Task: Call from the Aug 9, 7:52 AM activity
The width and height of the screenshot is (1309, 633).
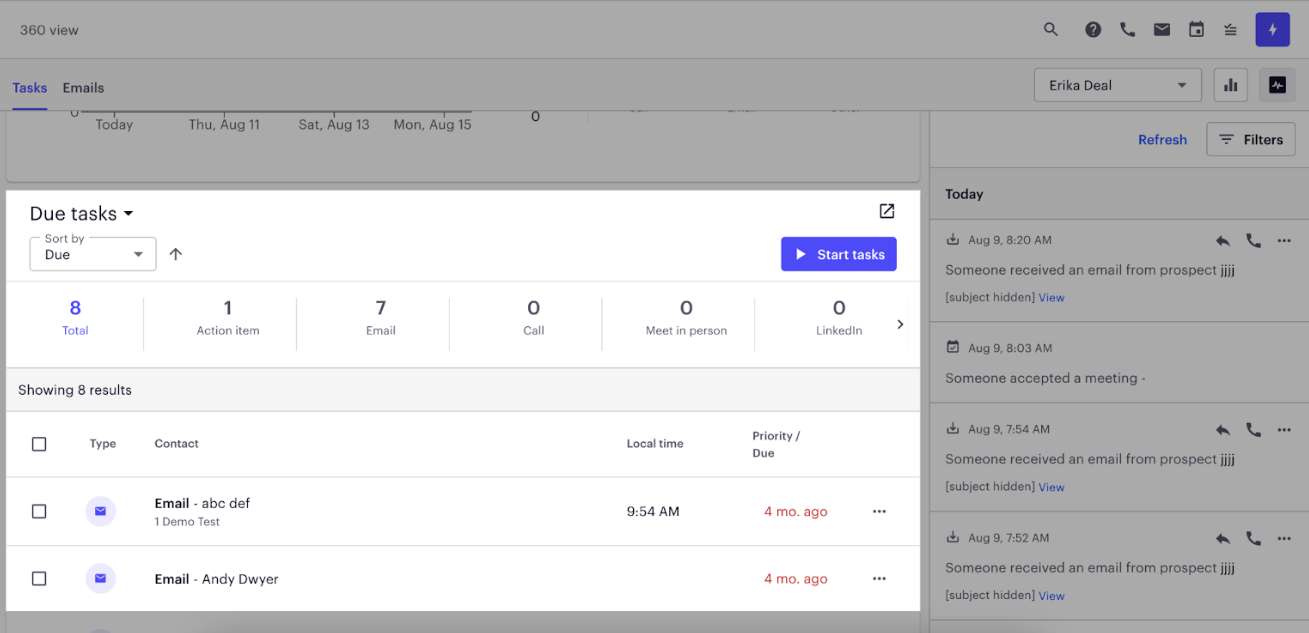Action: [x=1254, y=538]
